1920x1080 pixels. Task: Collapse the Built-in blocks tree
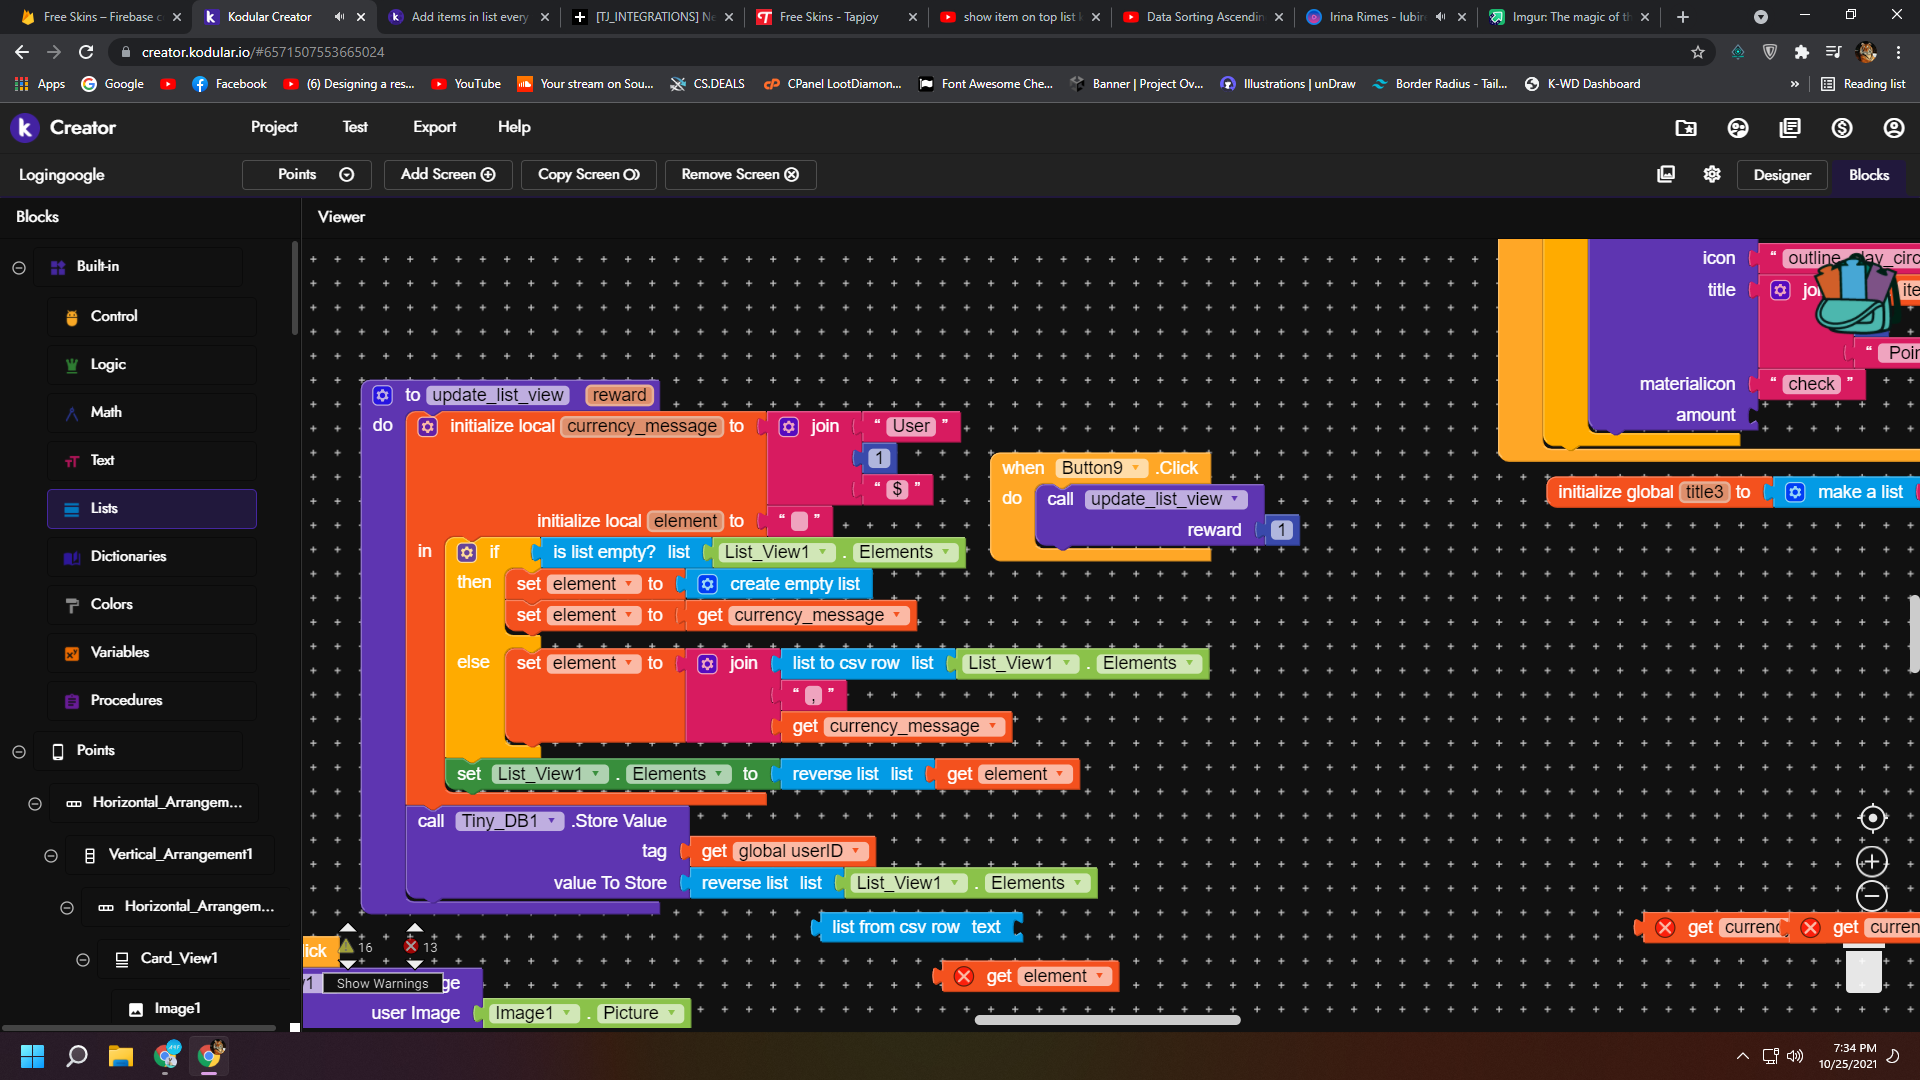click(19, 267)
